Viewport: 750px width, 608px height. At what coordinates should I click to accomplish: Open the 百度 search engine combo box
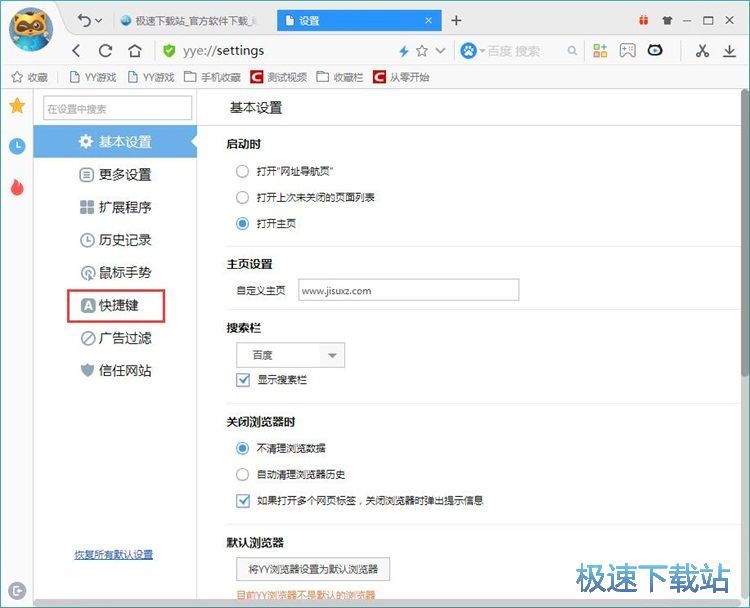click(x=290, y=355)
